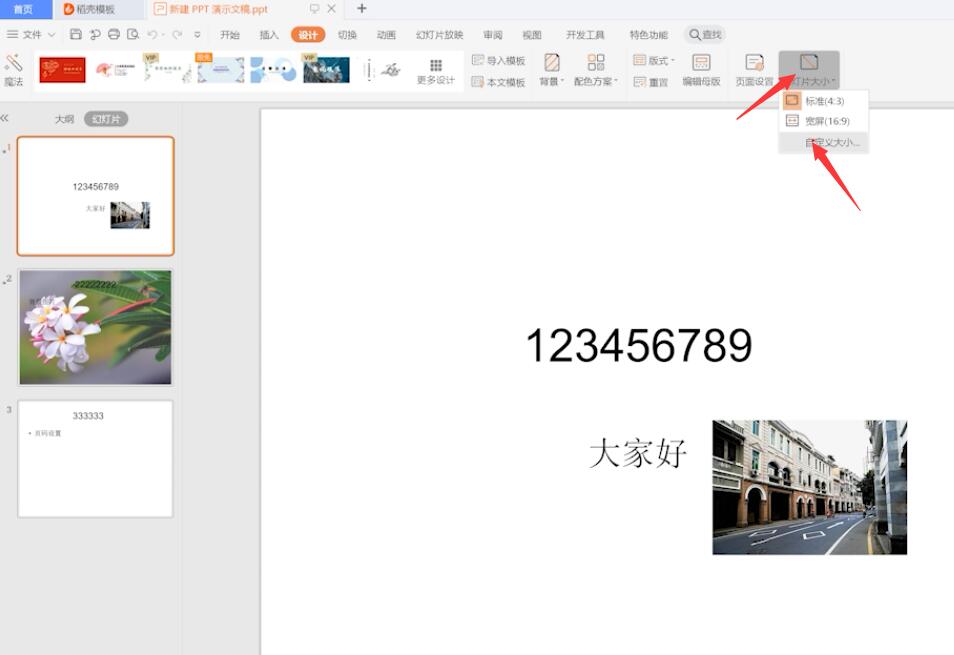Click the 幻灯片大小 slide size button
This screenshot has height=655, width=954.
[x=809, y=70]
